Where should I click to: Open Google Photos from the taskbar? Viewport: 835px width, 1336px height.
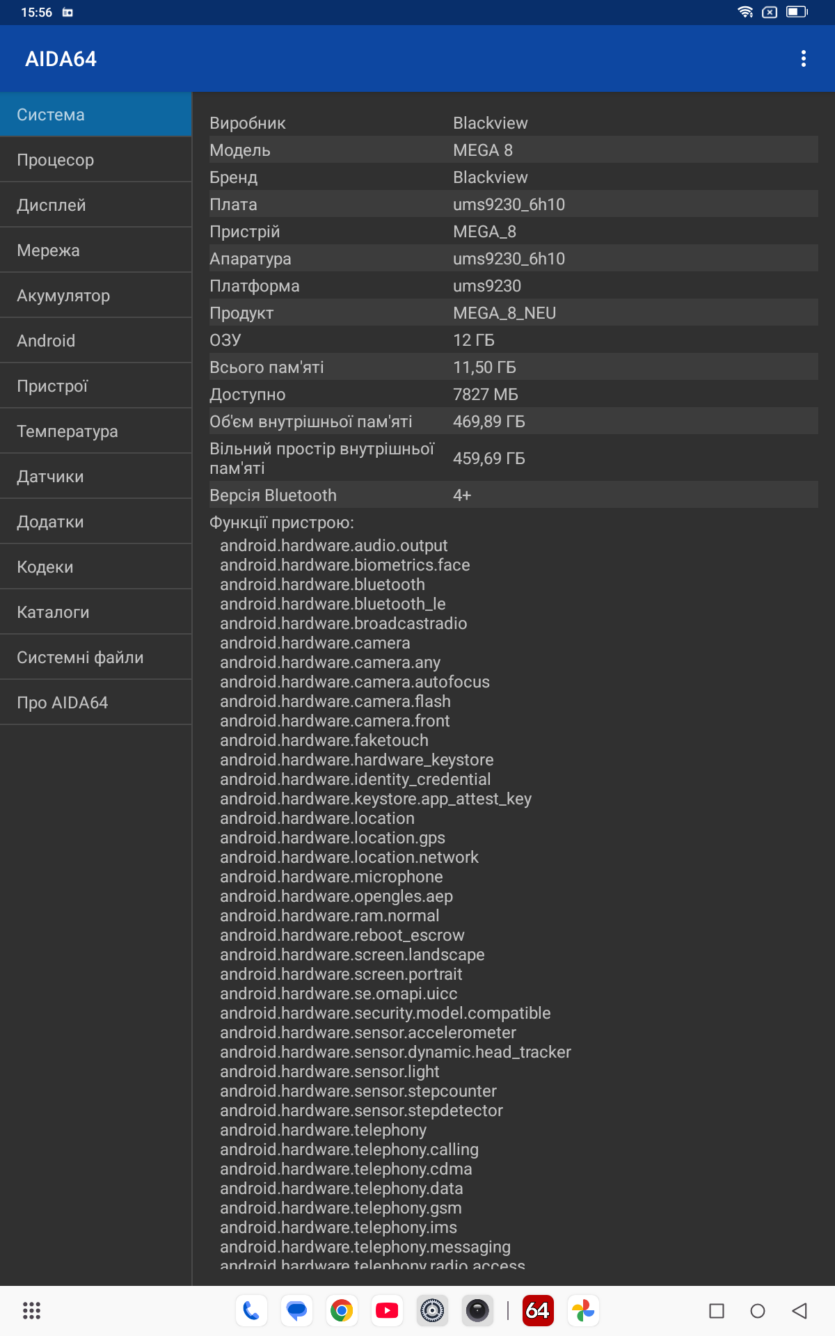[x=583, y=1310]
